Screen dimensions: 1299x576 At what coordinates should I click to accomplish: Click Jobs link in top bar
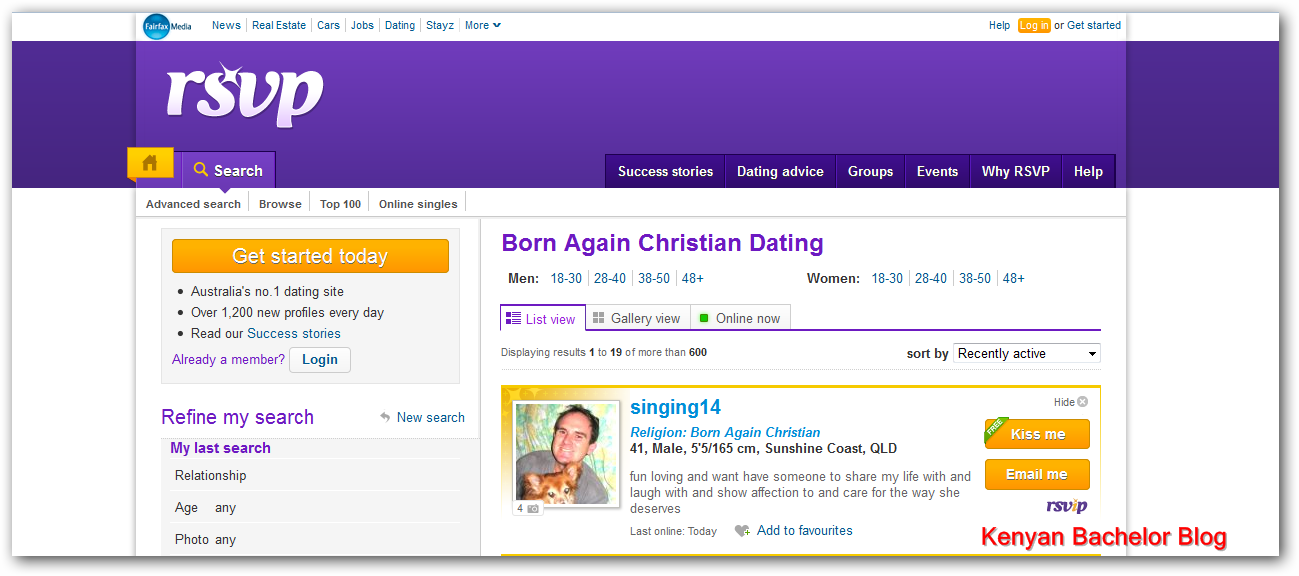[x=362, y=25]
